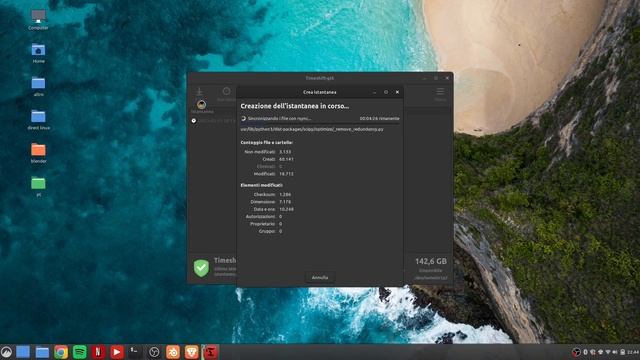Launch Brave browser from the taskbar
The height and width of the screenshot is (360, 640).
[191, 352]
